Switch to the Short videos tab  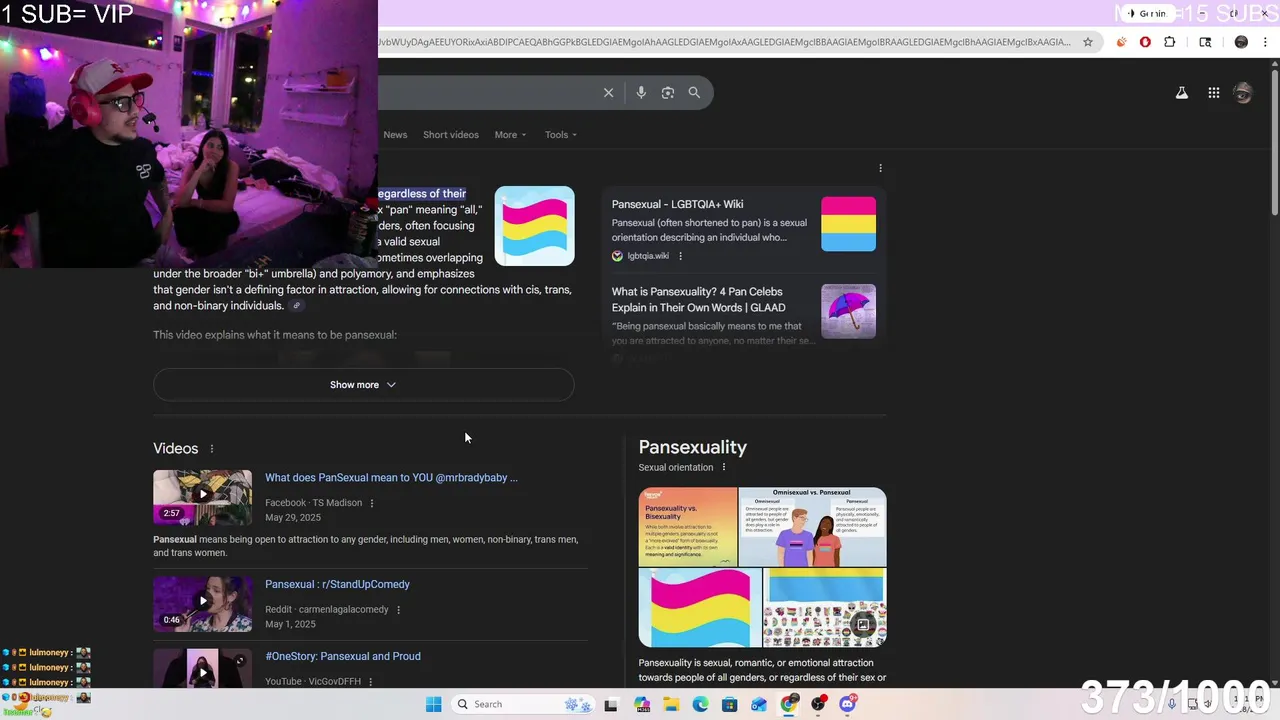tap(451, 135)
